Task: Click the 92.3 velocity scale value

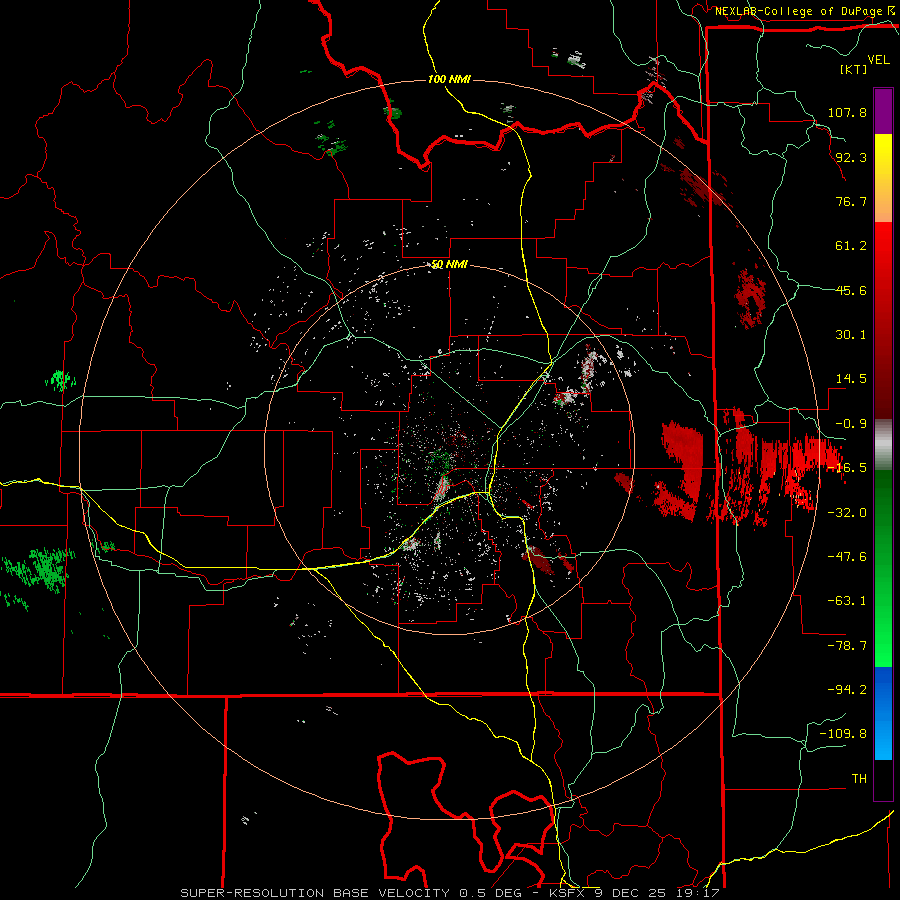Action: [x=851, y=157]
